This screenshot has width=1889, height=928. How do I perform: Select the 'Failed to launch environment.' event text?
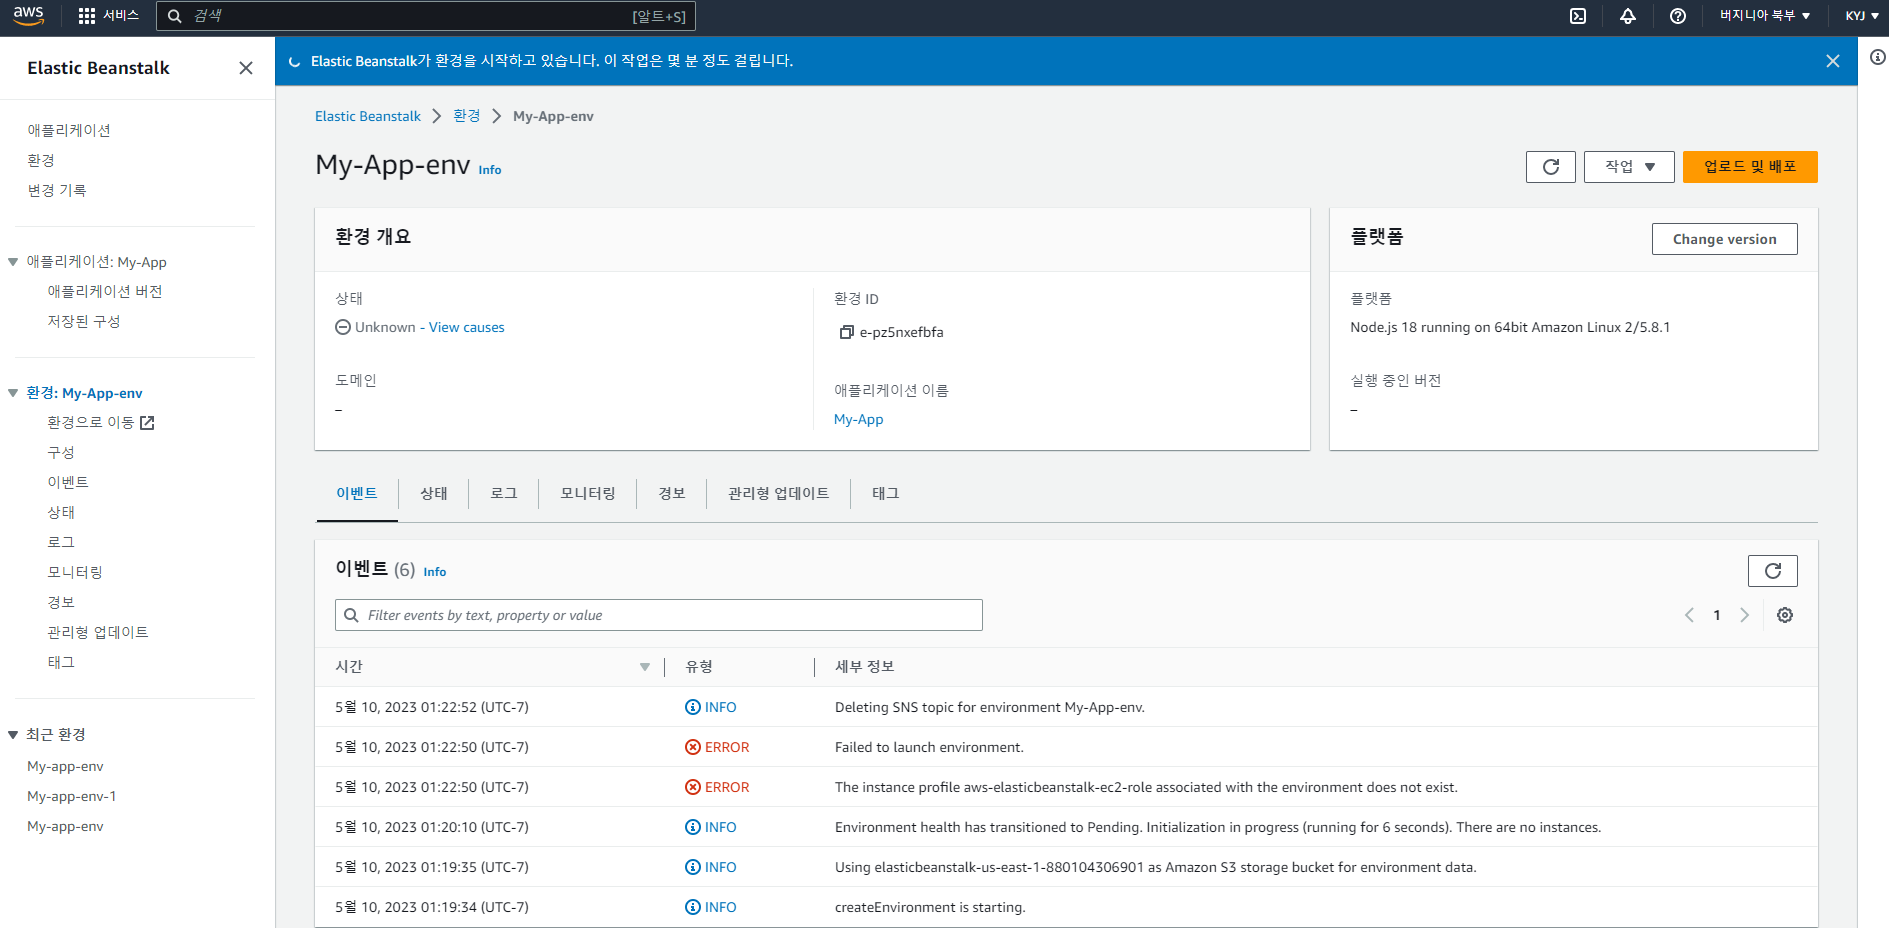coord(930,747)
